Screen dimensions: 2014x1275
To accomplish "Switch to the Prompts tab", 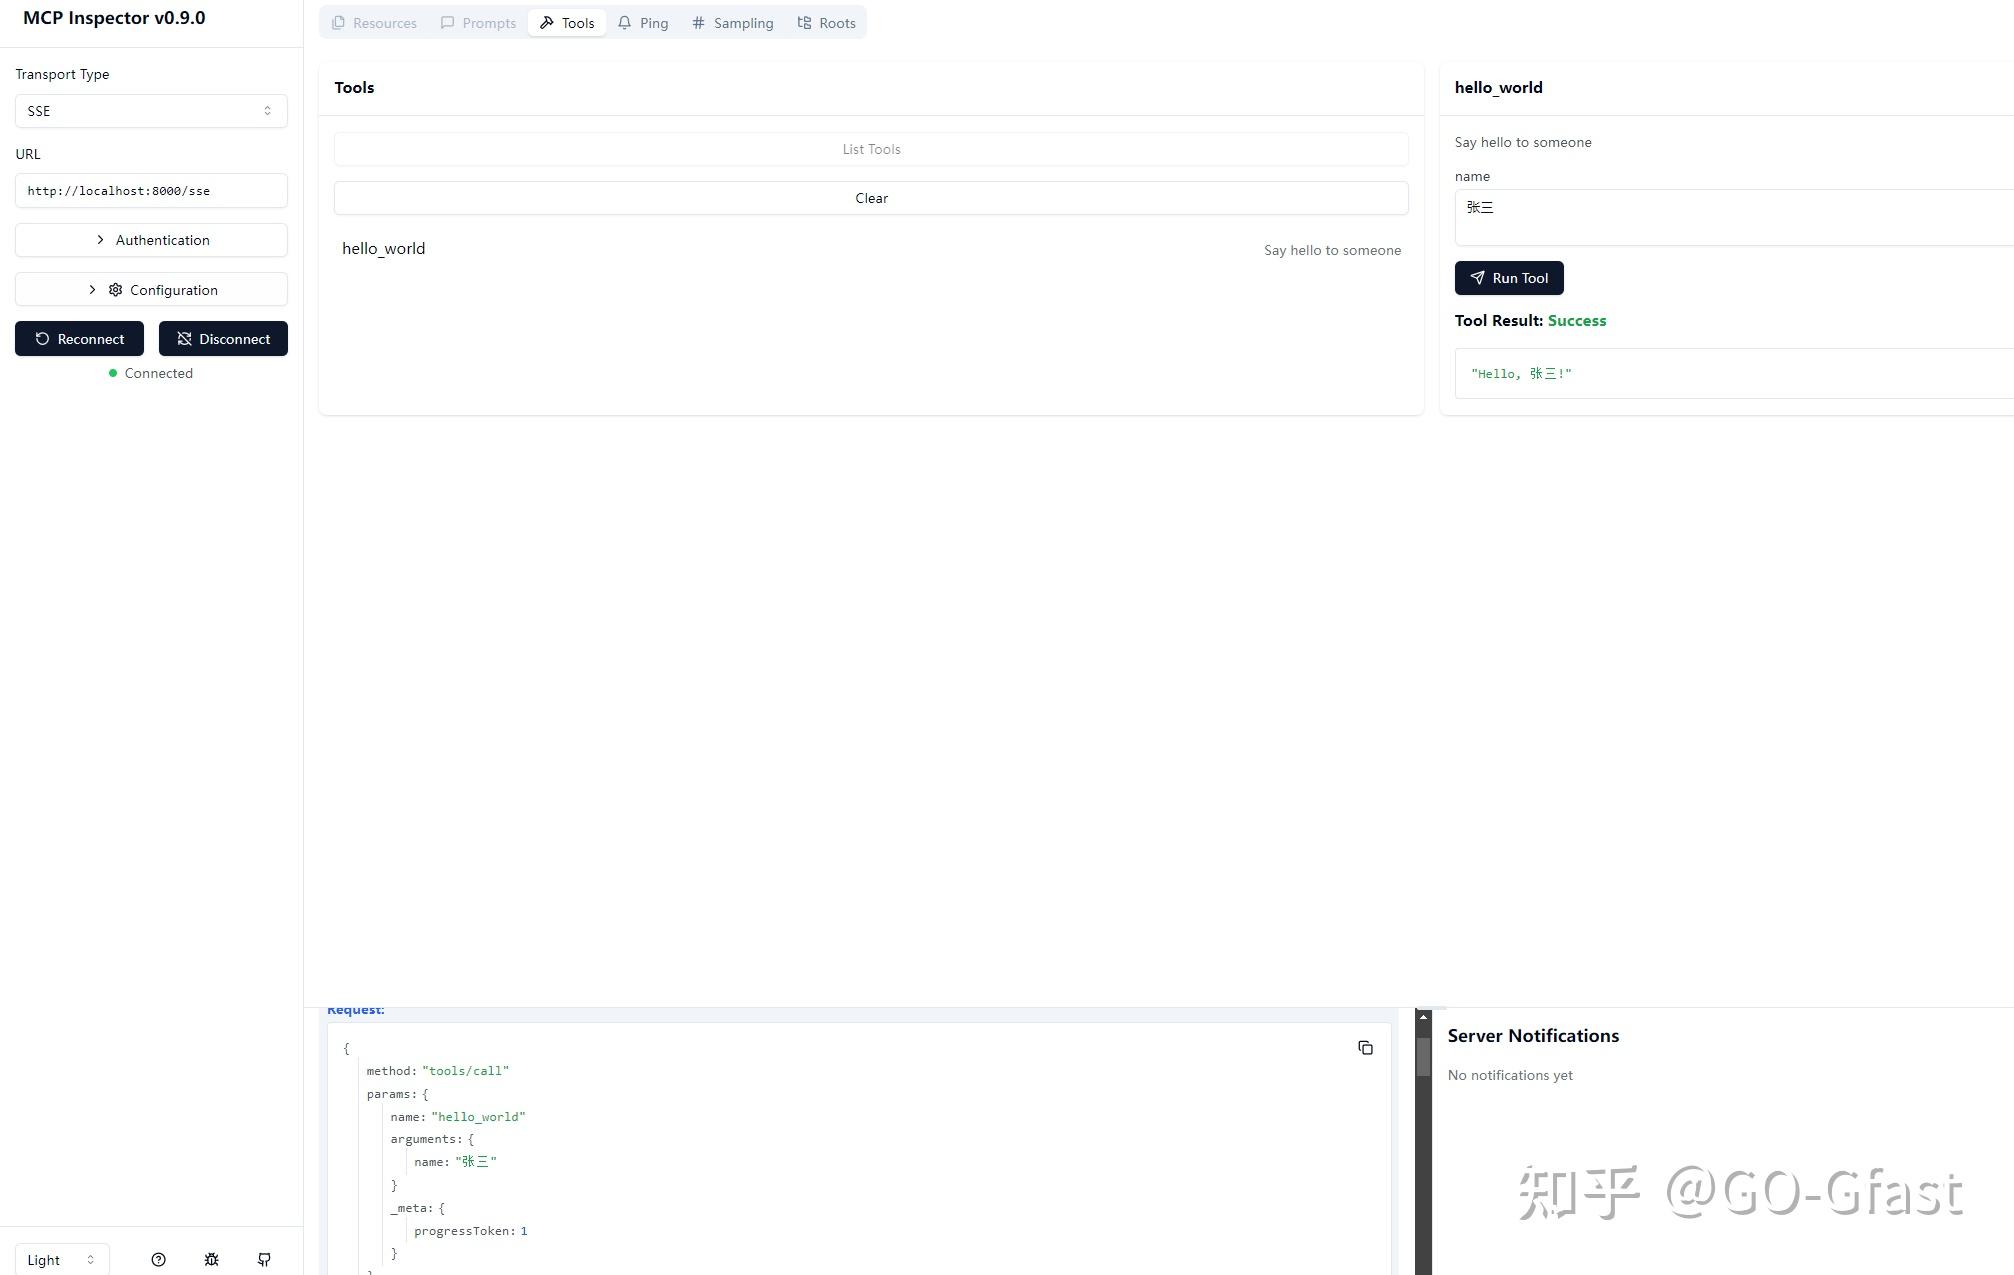I will [x=478, y=22].
